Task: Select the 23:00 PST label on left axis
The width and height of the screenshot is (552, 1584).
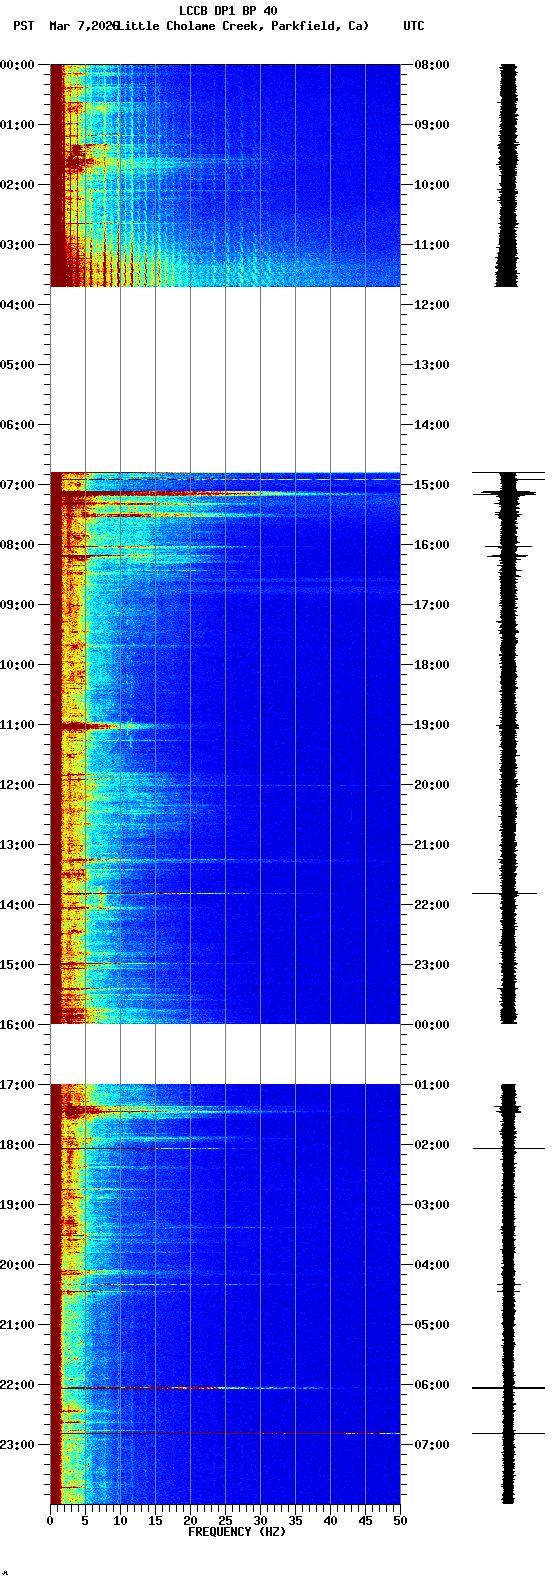Action: pyautogui.click(x=17, y=1445)
